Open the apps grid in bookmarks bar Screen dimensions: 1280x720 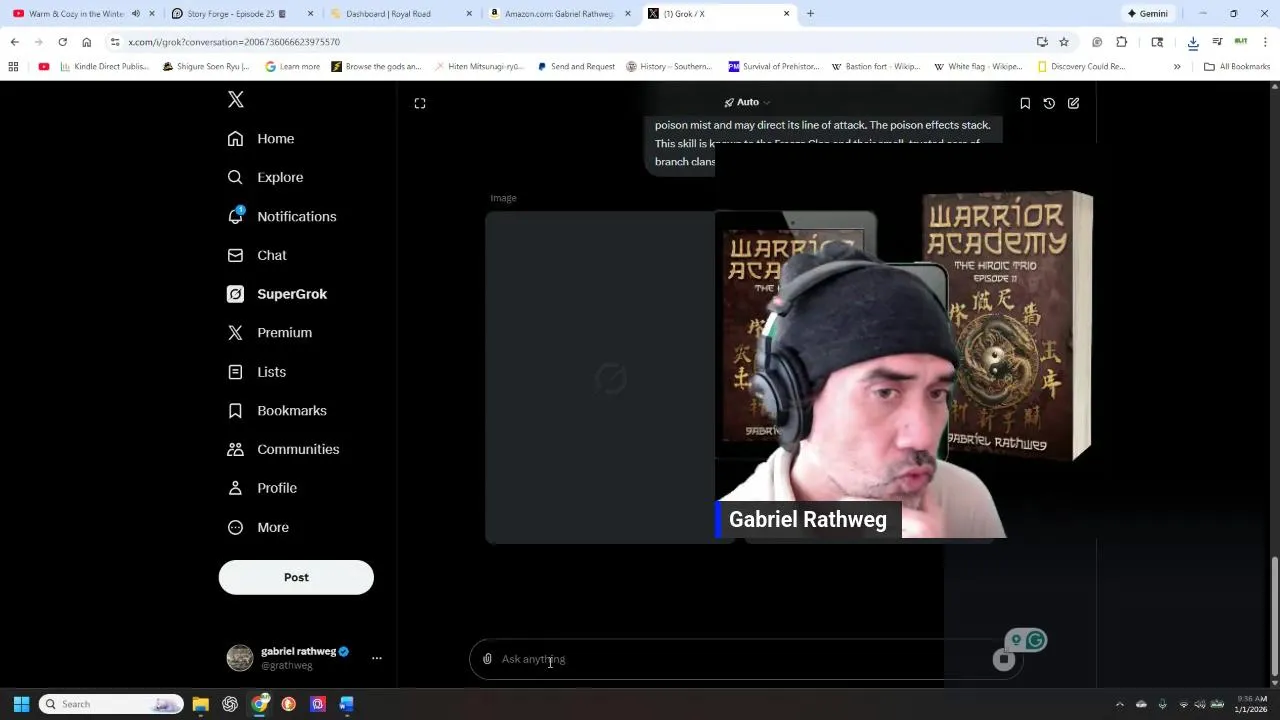point(13,67)
